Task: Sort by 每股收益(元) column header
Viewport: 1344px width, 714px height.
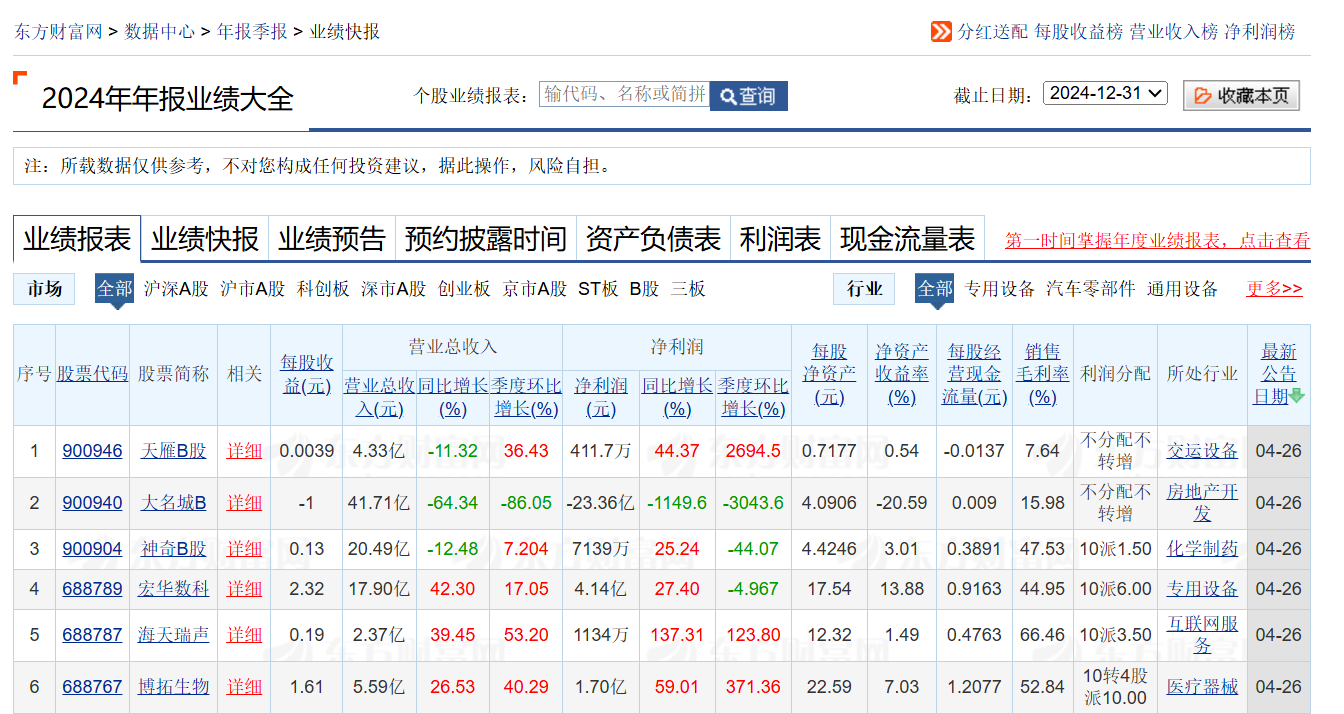Action: click(306, 374)
